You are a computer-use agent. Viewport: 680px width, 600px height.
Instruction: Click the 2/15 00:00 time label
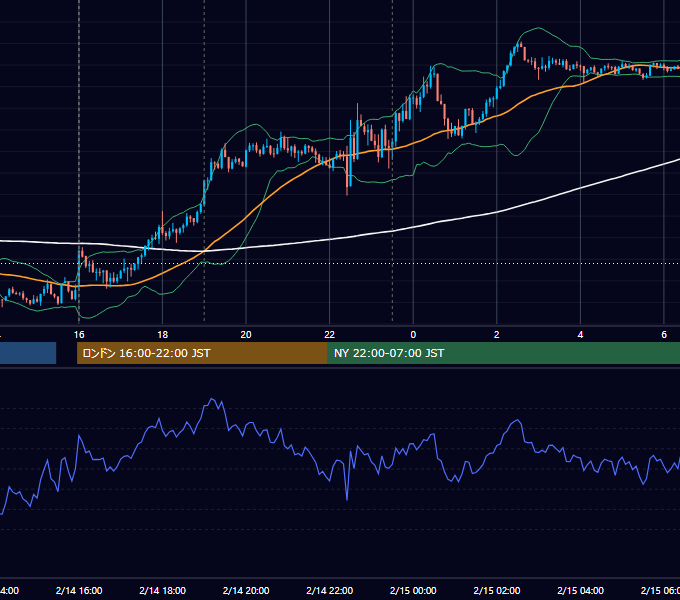click(413, 590)
